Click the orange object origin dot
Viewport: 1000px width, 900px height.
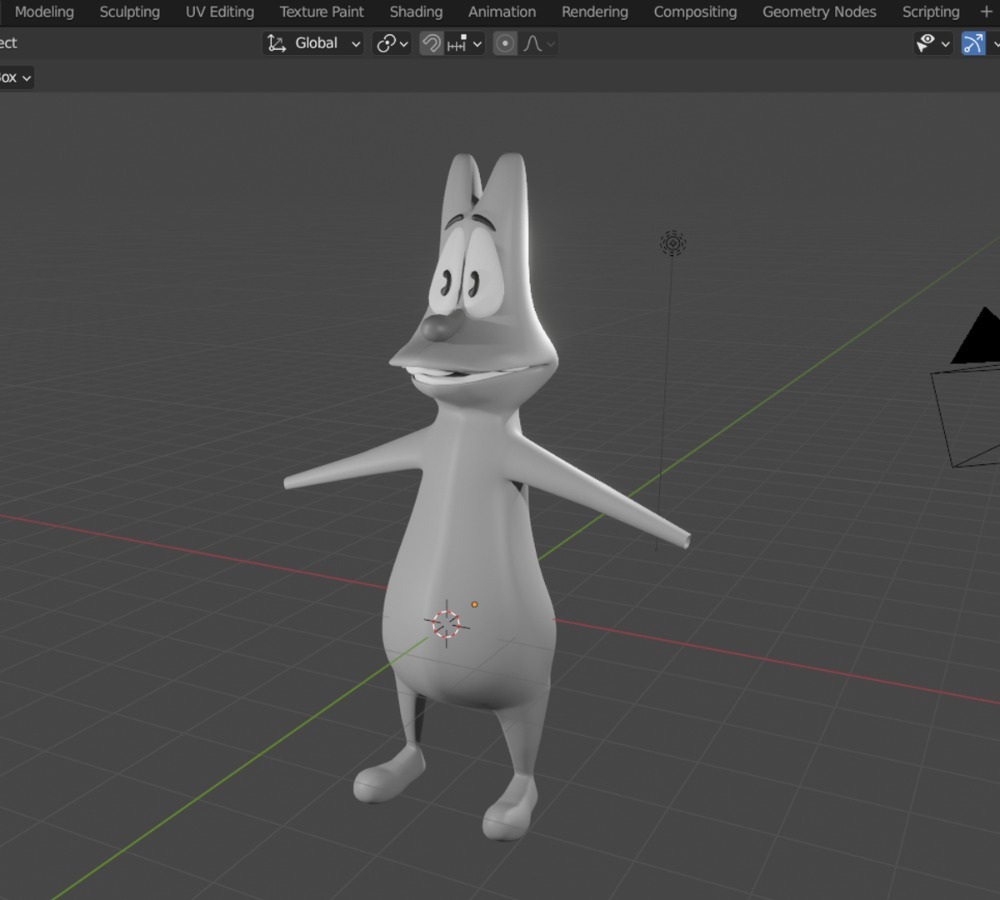coord(474,604)
